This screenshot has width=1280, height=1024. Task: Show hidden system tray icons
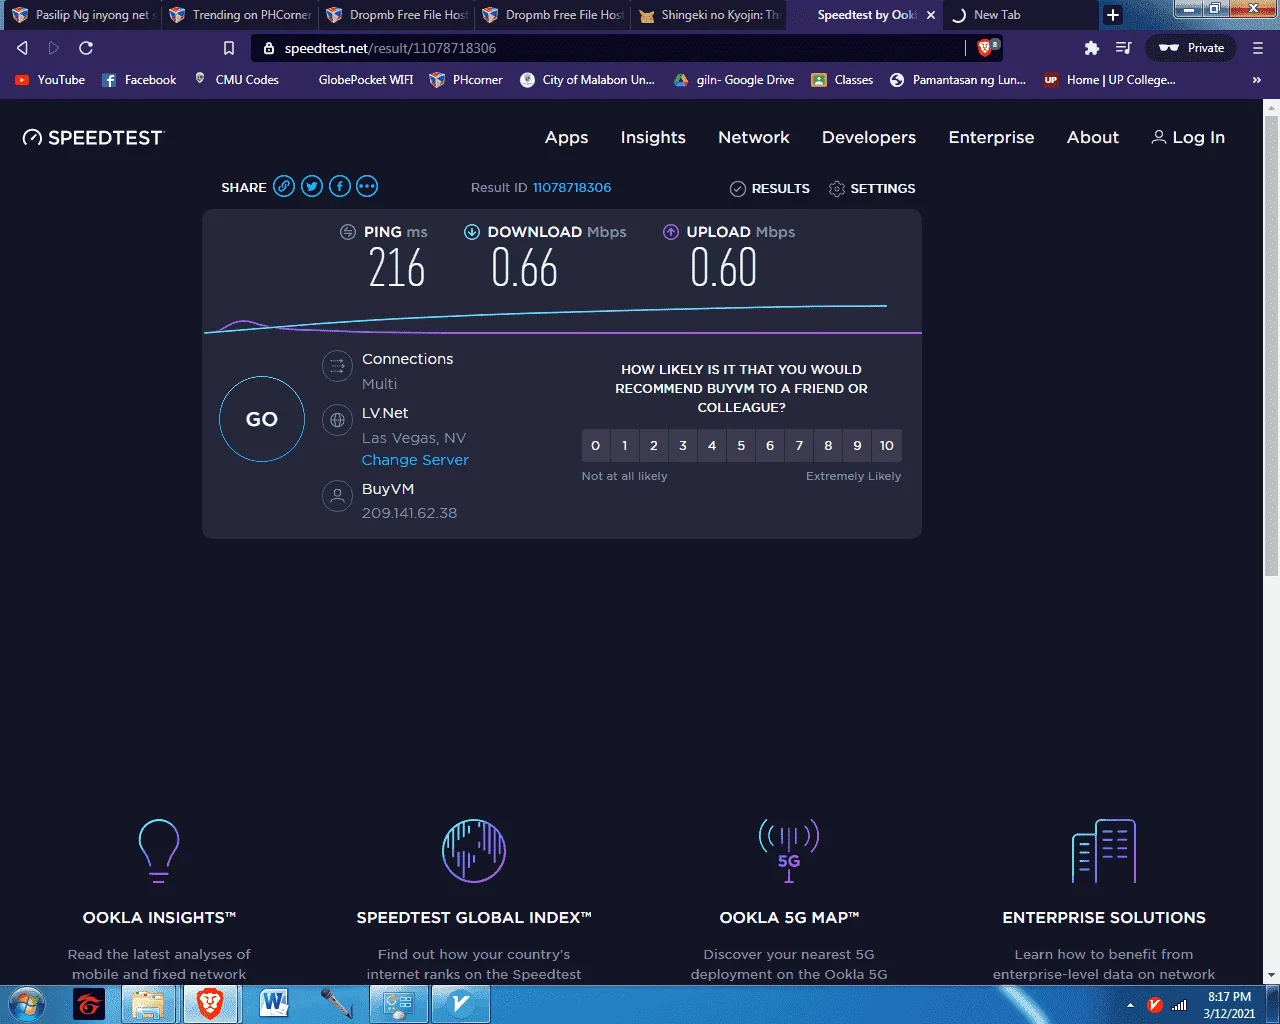(1130, 1005)
